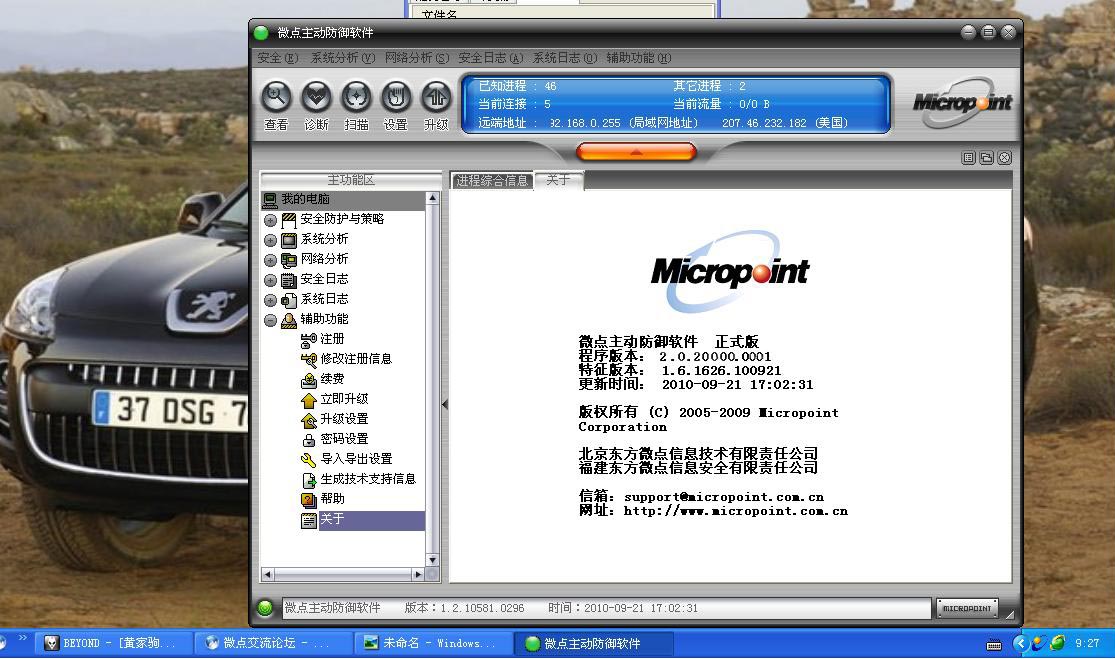
Task: Collapse the 辅助功能 tree node
Action: click(x=270, y=321)
